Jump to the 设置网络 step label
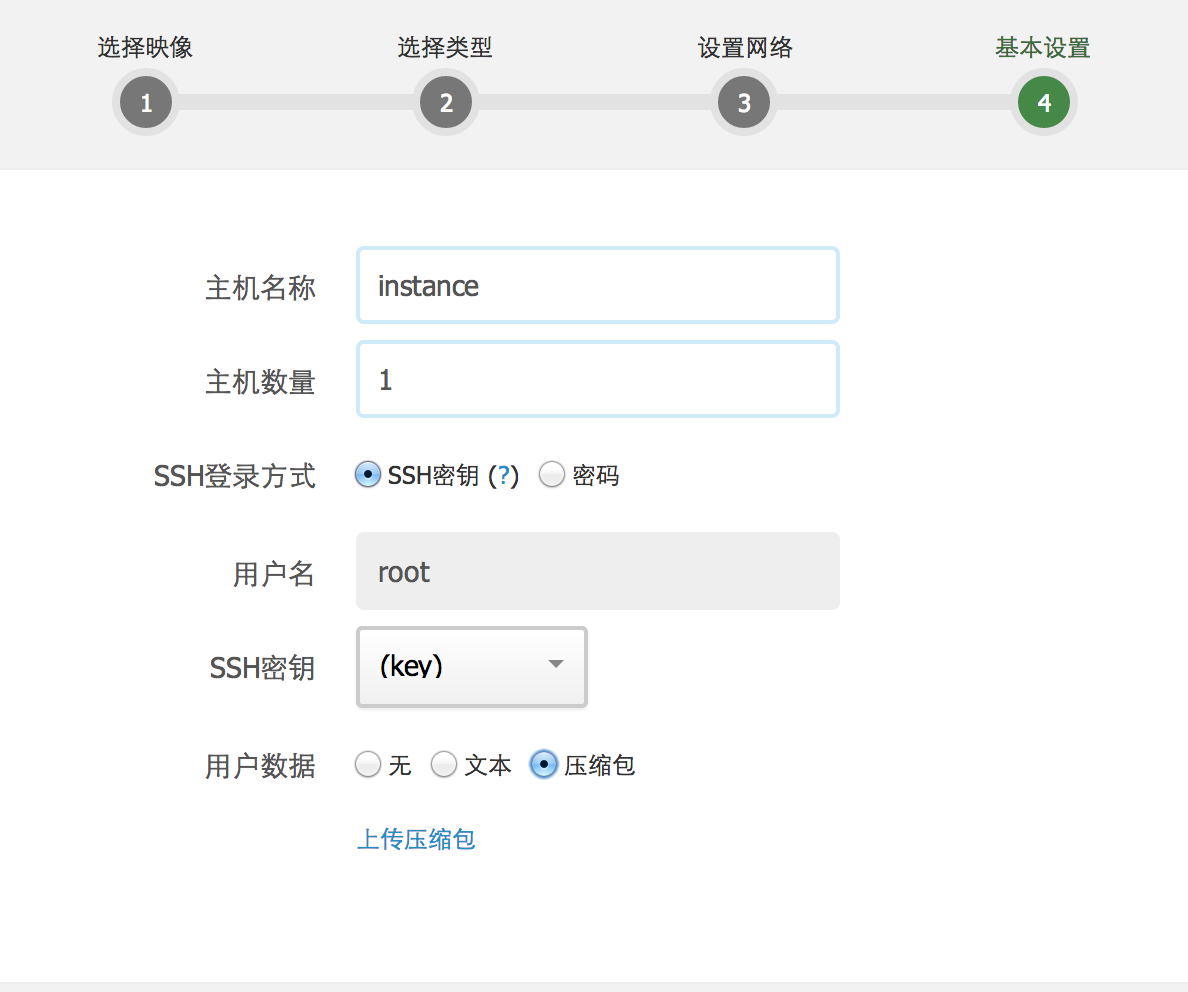This screenshot has width=1188, height=992. coord(744,47)
